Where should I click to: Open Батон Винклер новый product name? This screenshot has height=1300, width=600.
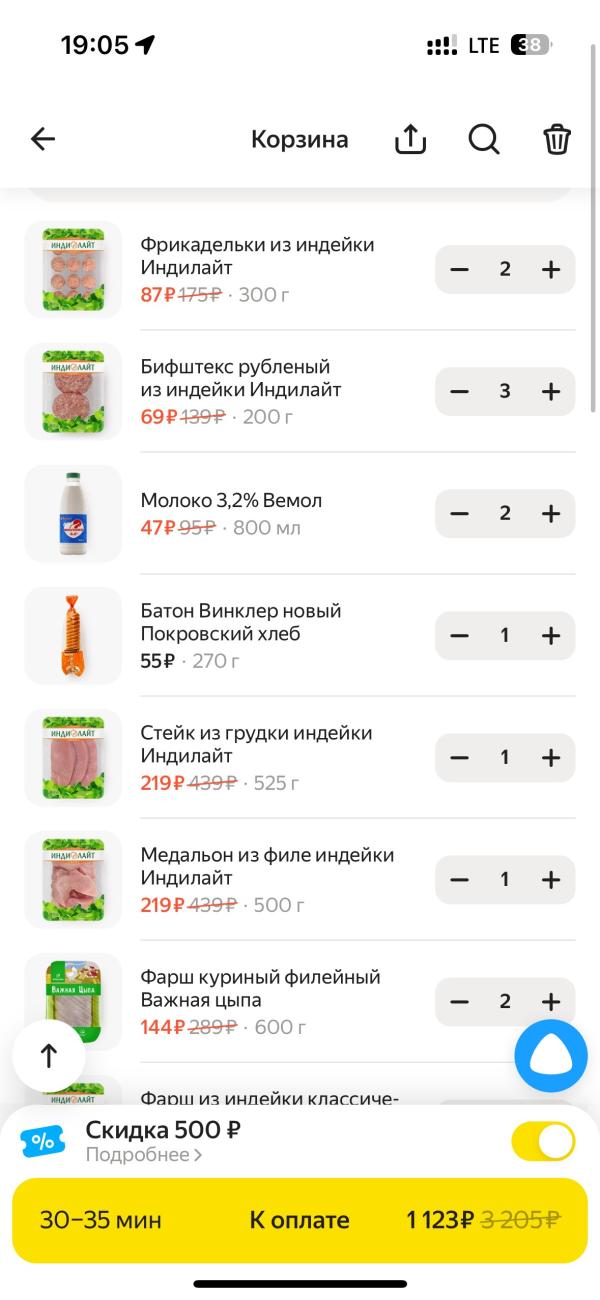pos(240,622)
